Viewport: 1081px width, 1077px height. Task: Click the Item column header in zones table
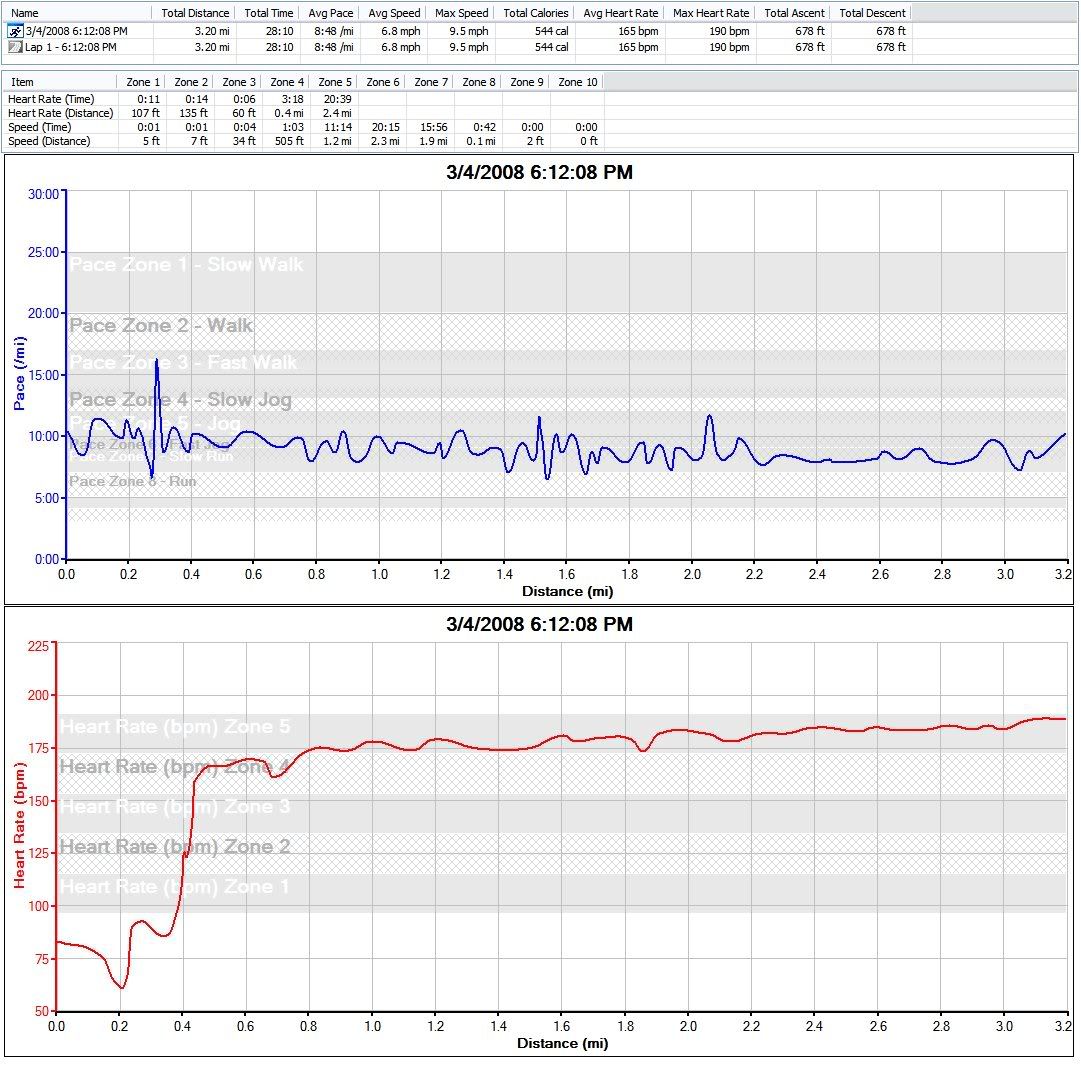(22, 82)
